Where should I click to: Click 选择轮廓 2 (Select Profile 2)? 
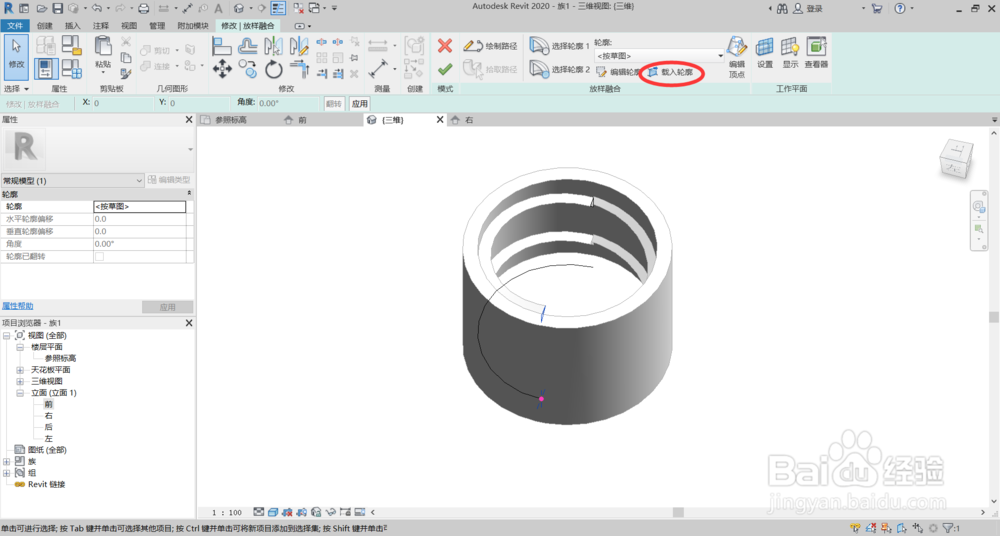point(559,69)
